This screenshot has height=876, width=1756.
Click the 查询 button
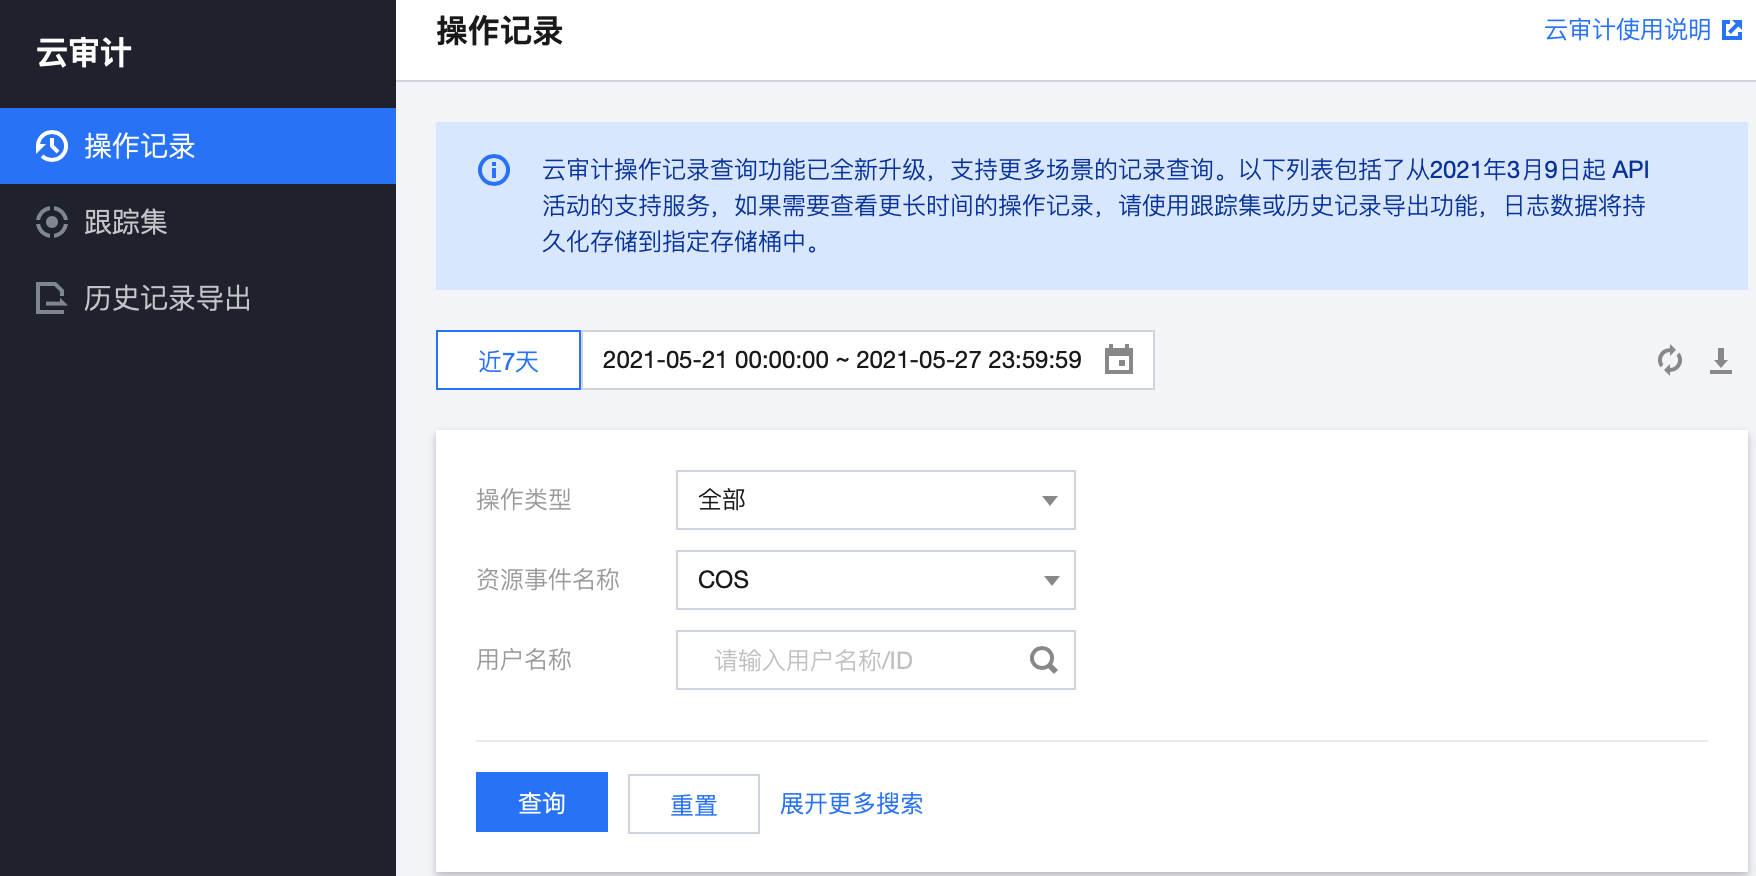click(x=542, y=802)
